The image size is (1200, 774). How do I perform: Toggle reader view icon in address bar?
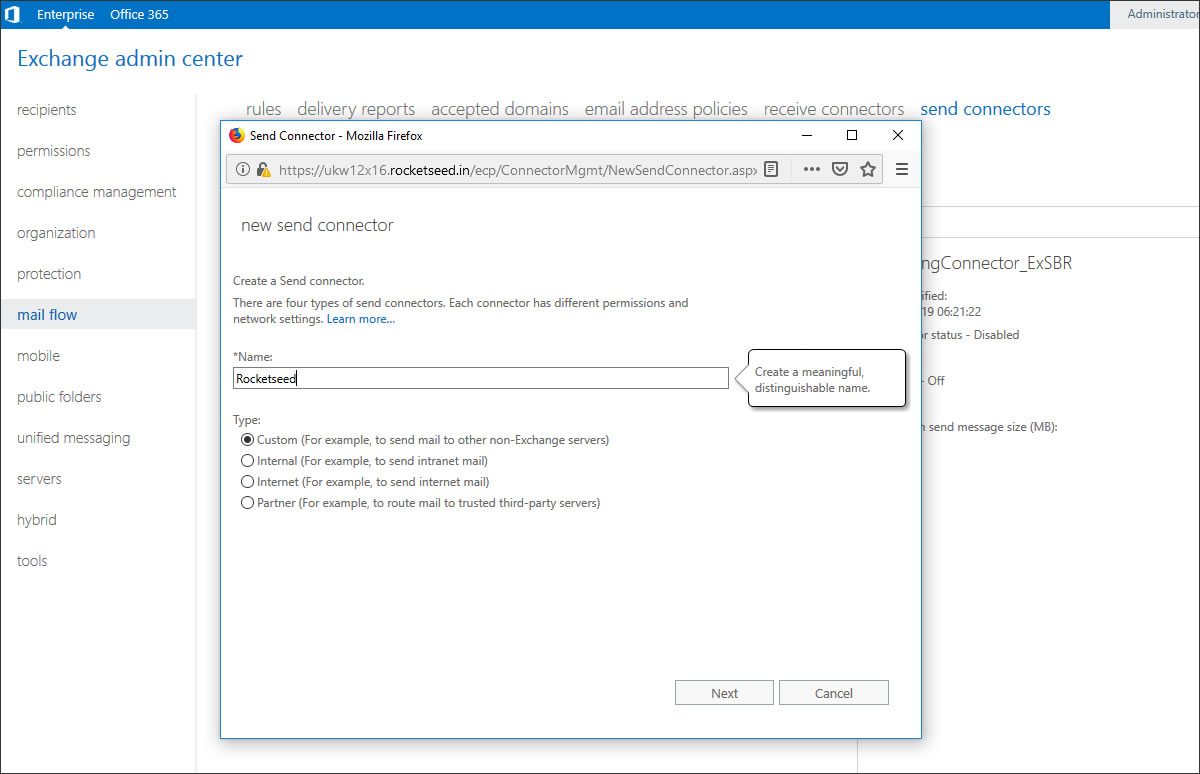771,170
